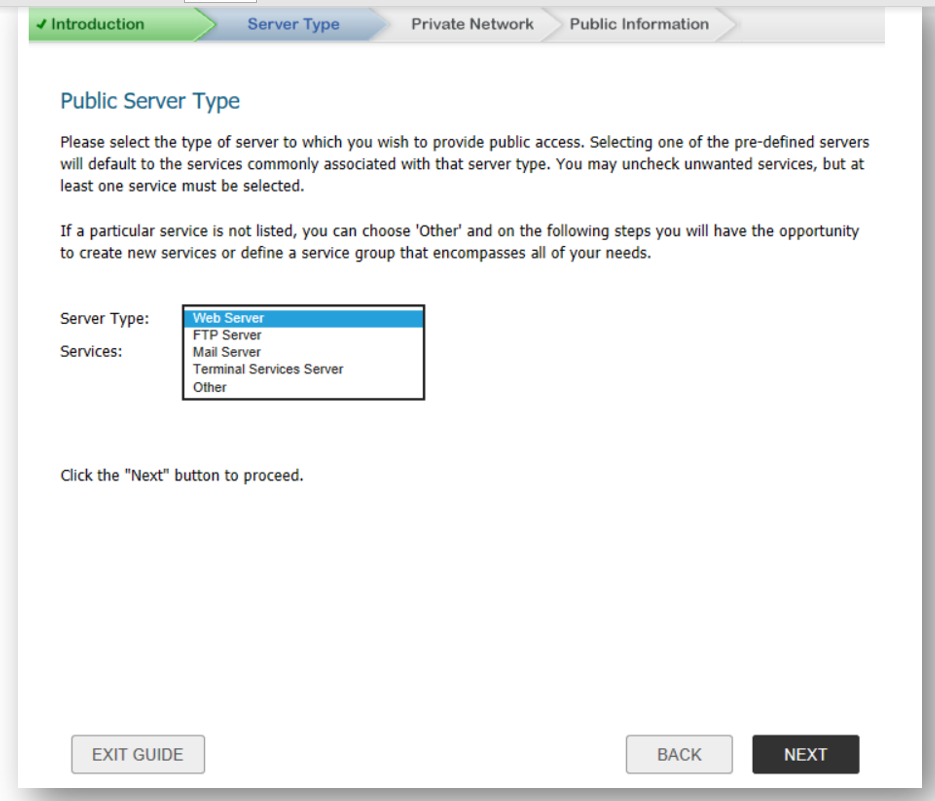Click the Services field label
This screenshot has height=801, width=935.
(92, 351)
